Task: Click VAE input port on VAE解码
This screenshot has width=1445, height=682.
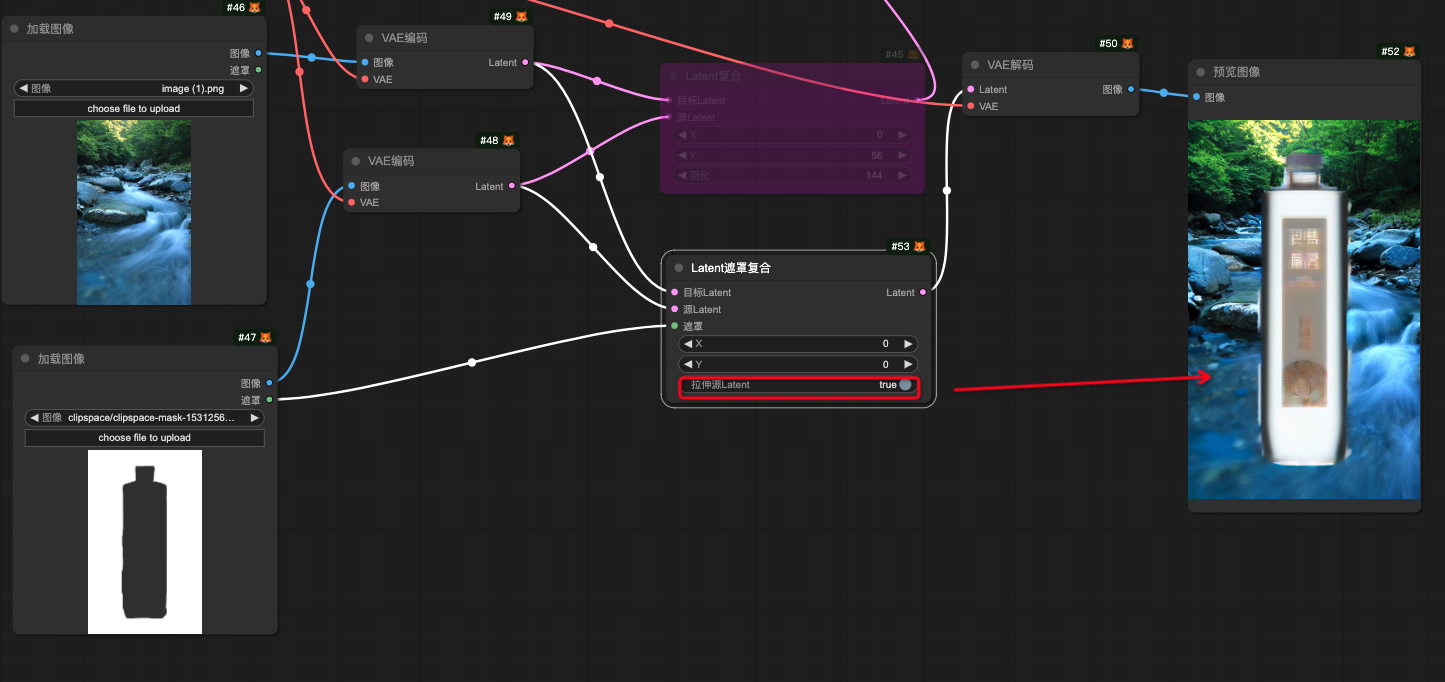Action: pos(971,106)
